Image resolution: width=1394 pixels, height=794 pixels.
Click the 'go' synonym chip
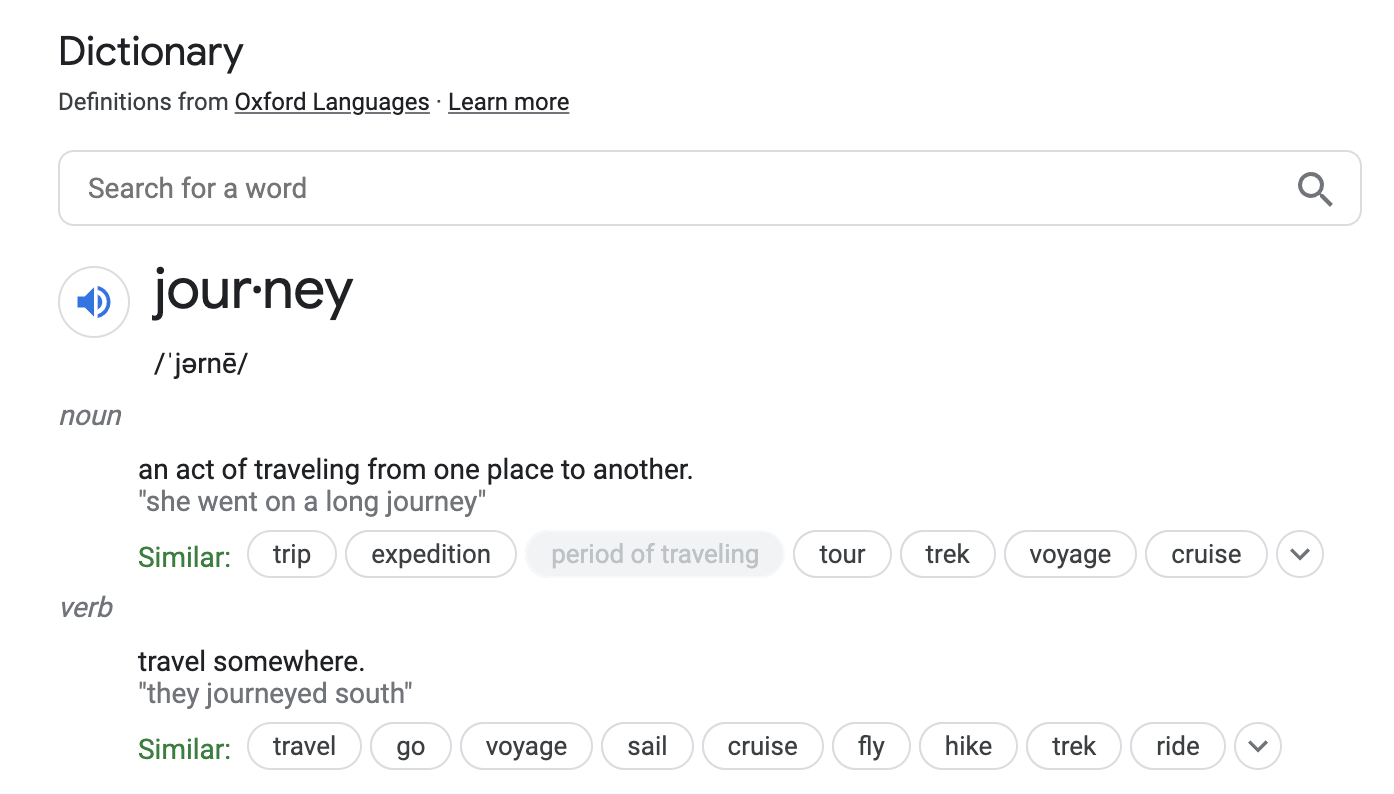(x=411, y=746)
